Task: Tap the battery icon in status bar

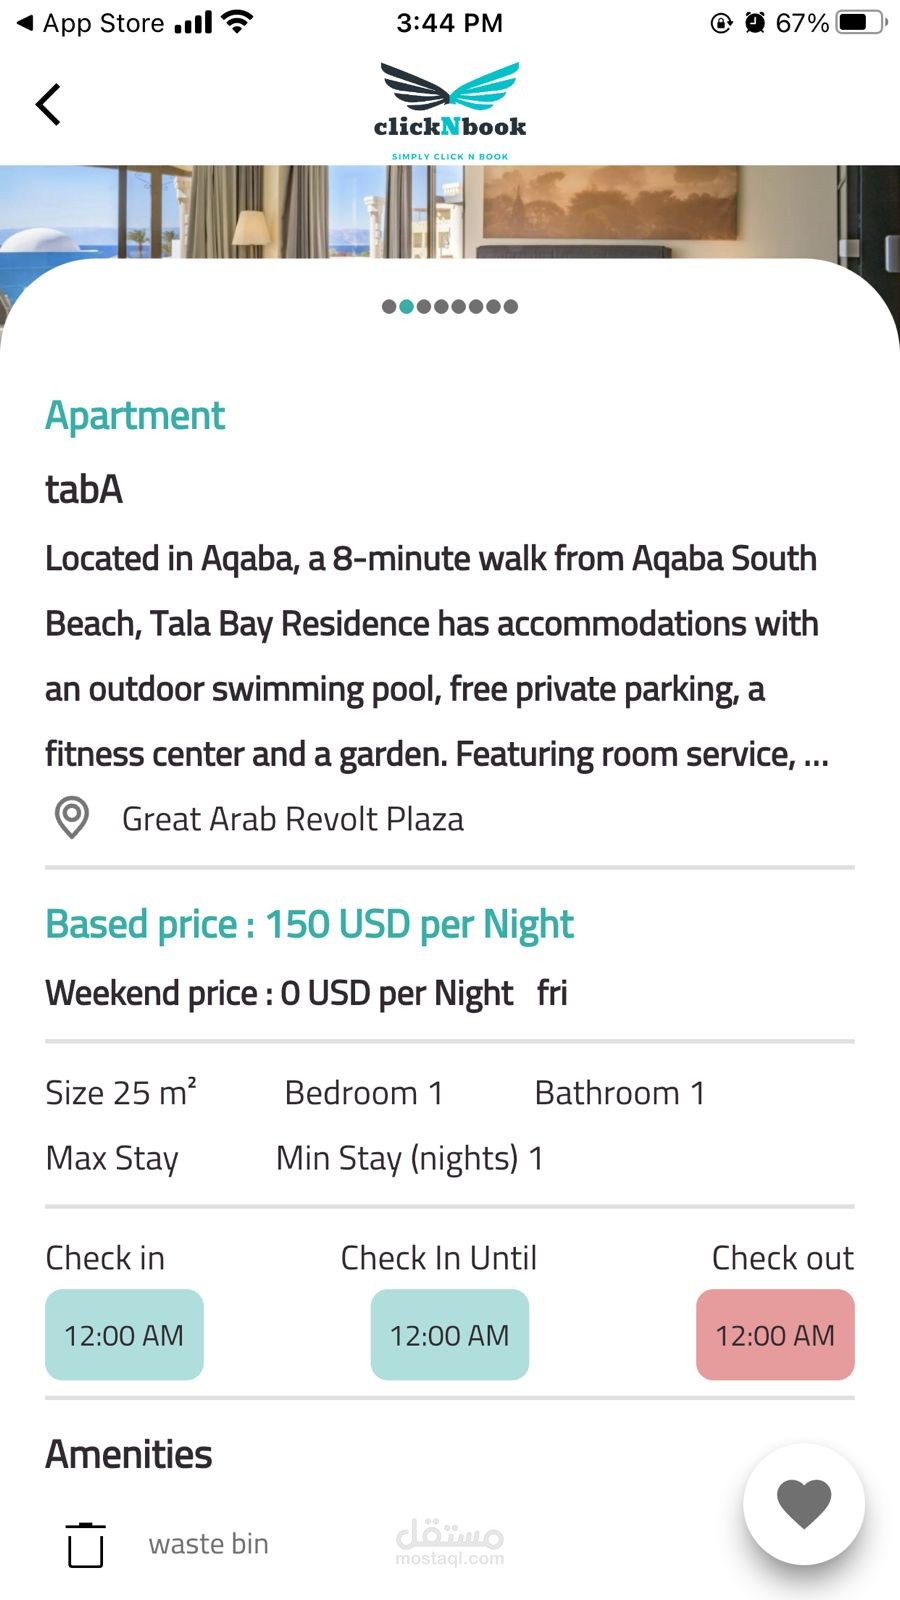Action: tap(860, 23)
